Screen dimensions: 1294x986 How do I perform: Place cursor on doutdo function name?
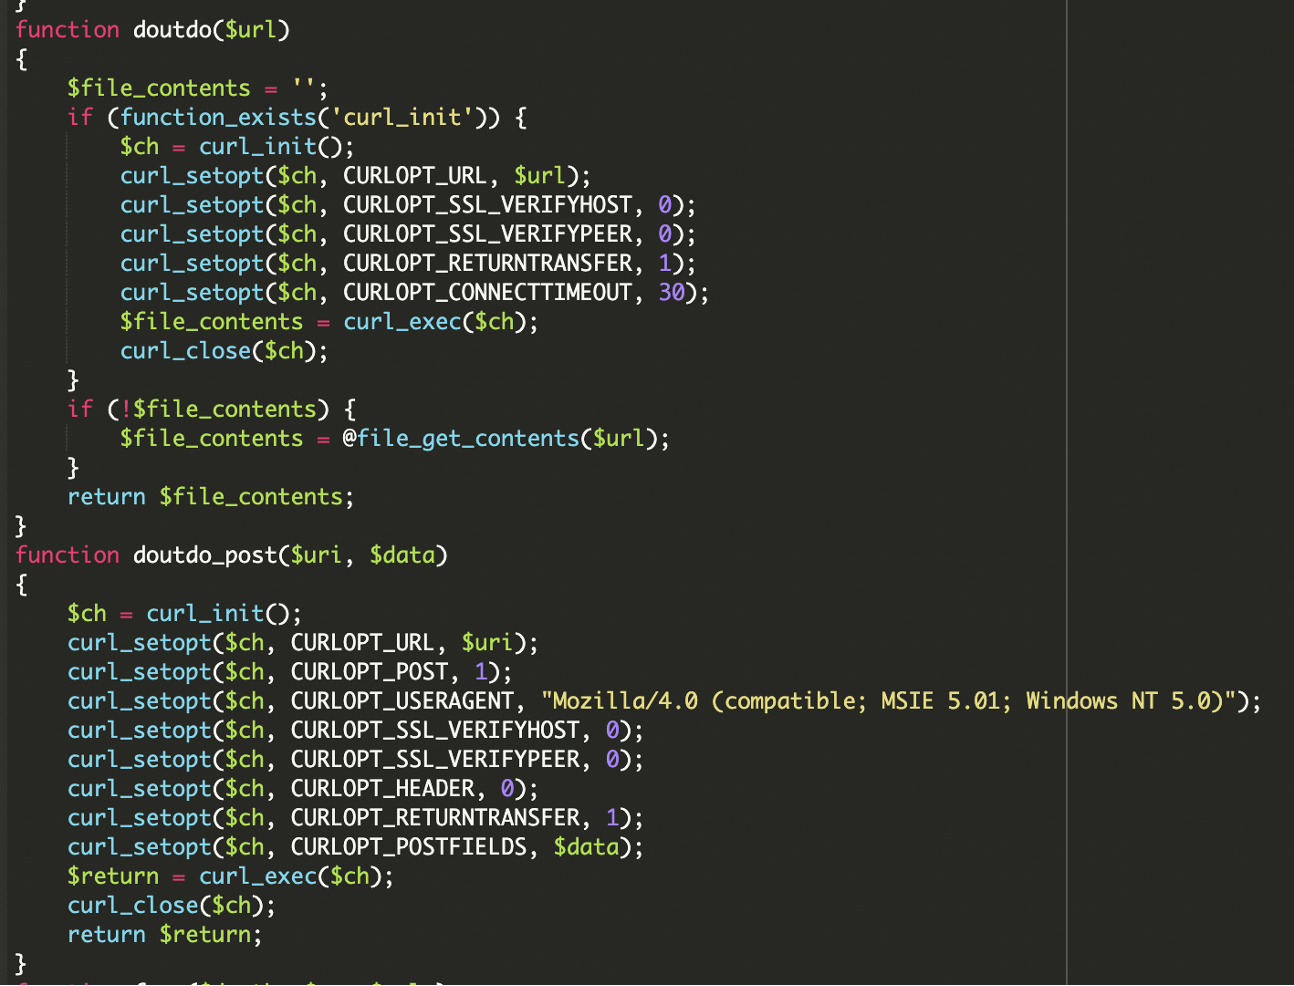point(172,30)
